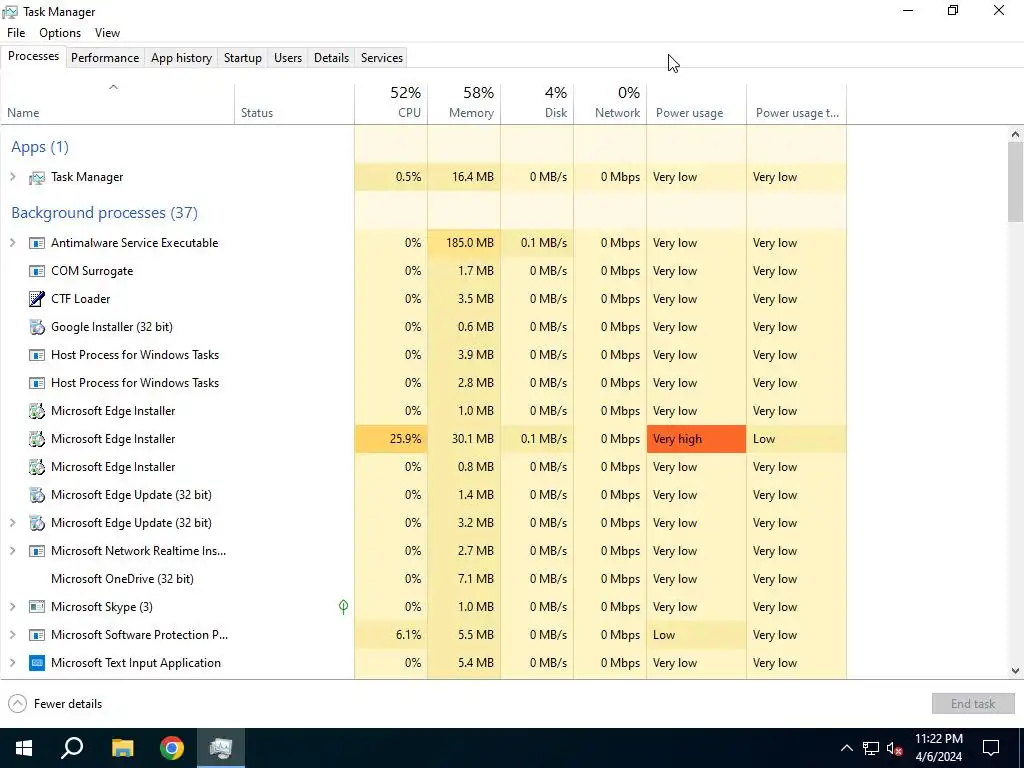Viewport: 1024px width, 768px height.
Task: Sort by the Network column header
Action: 611,104
